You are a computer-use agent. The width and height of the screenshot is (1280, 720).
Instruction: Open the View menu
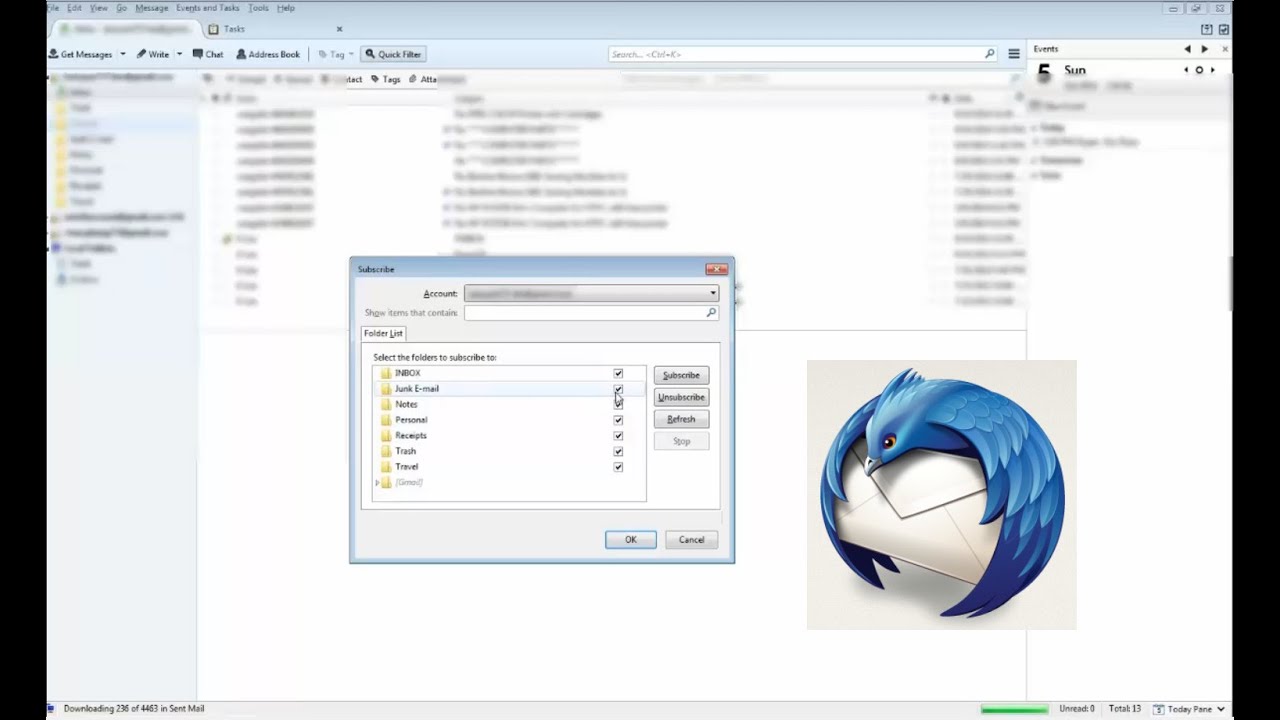click(99, 8)
